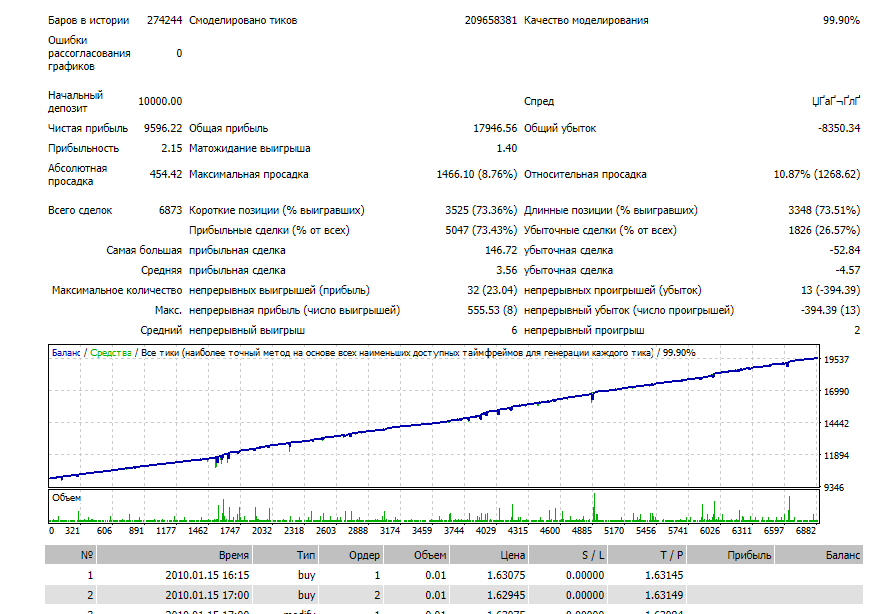Click the 4885 marker on chart x-axis
The height and width of the screenshot is (614, 879).
[581, 530]
